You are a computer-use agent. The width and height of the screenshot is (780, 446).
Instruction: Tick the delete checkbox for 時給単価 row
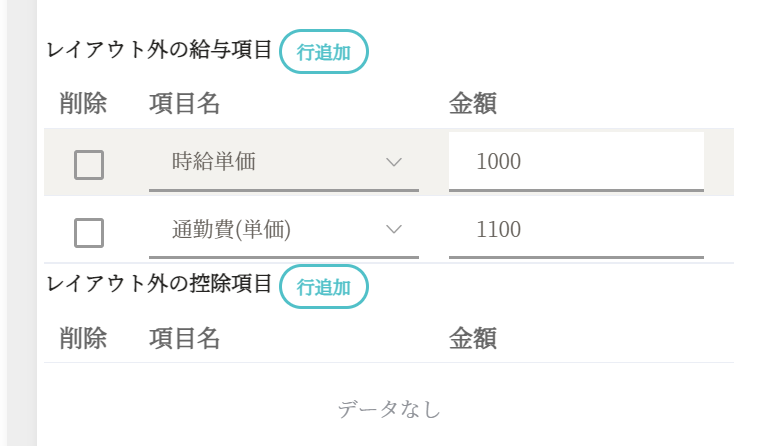pos(89,164)
